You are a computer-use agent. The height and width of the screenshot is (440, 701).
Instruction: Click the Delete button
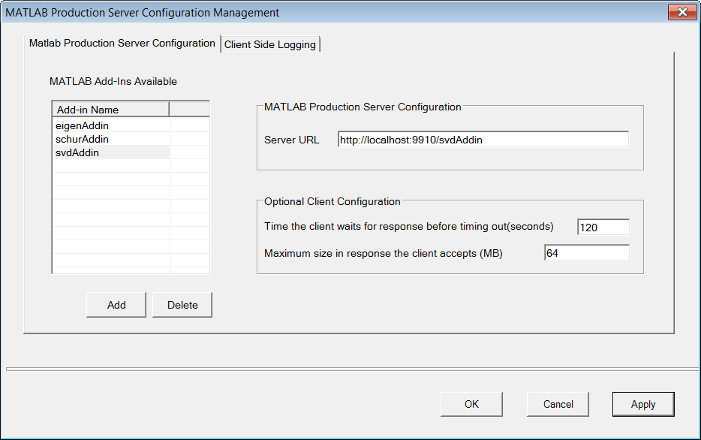click(x=182, y=305)
